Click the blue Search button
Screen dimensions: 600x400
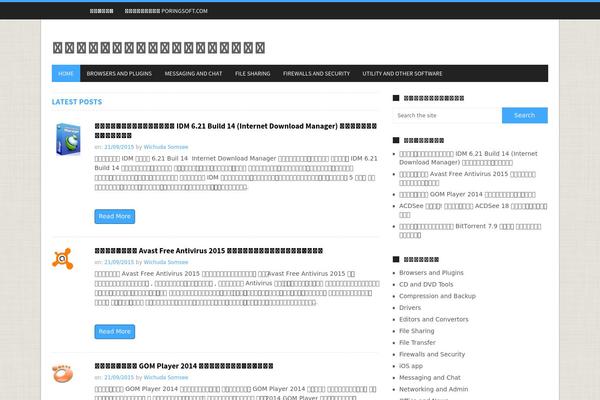pyautogui.click(x=525, y=115)
